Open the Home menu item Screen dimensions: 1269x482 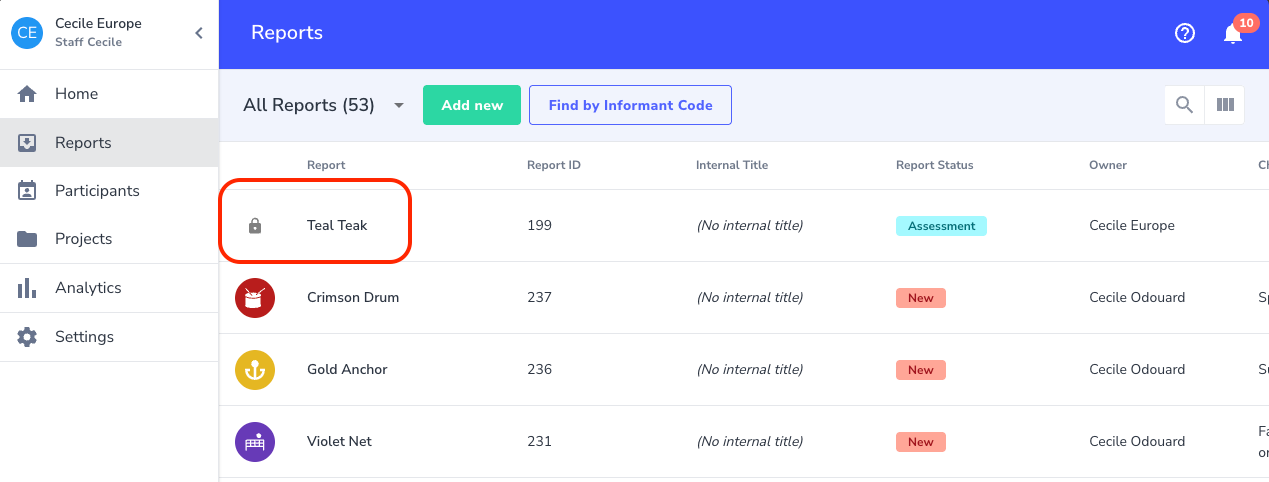(x=76, y=94)
